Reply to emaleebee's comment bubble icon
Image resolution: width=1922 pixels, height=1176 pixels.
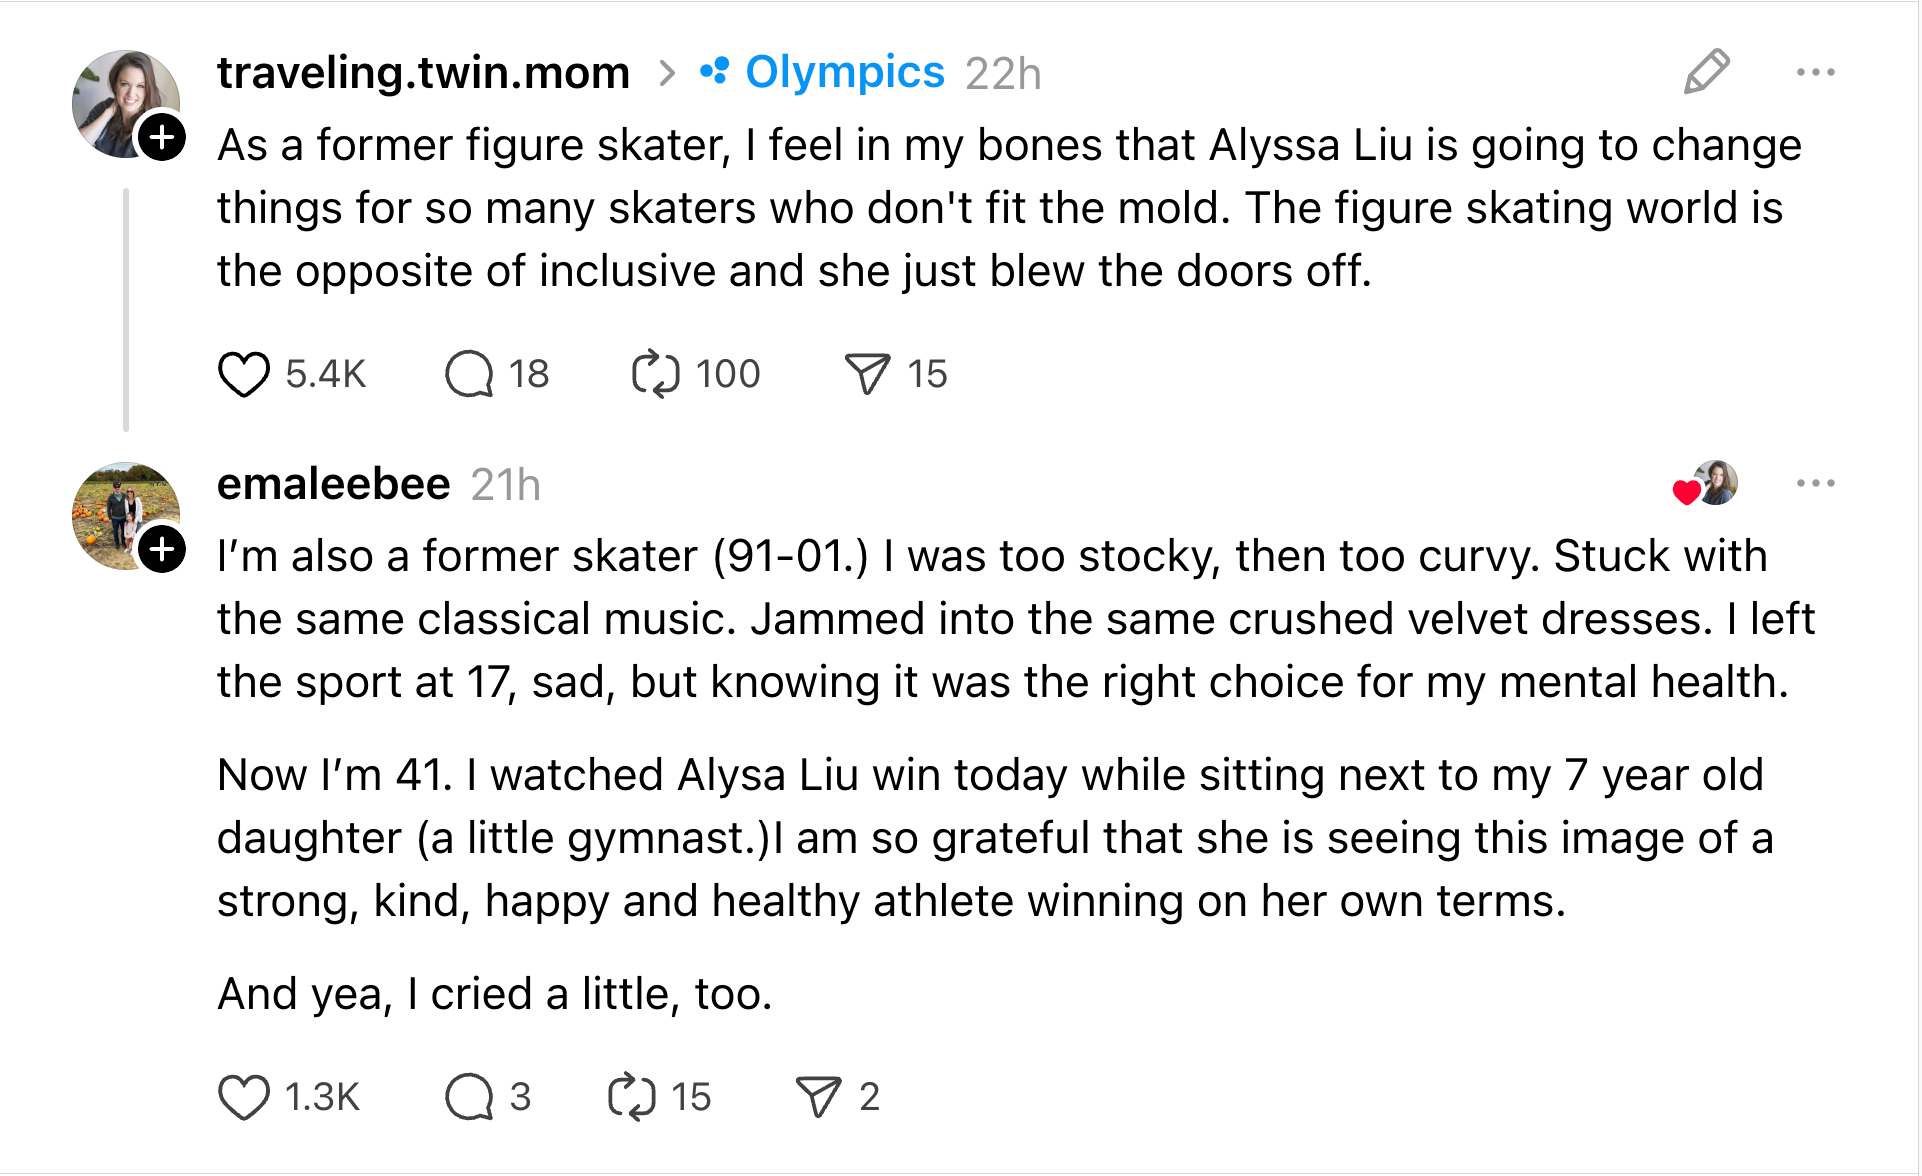tap(469, 1097)
